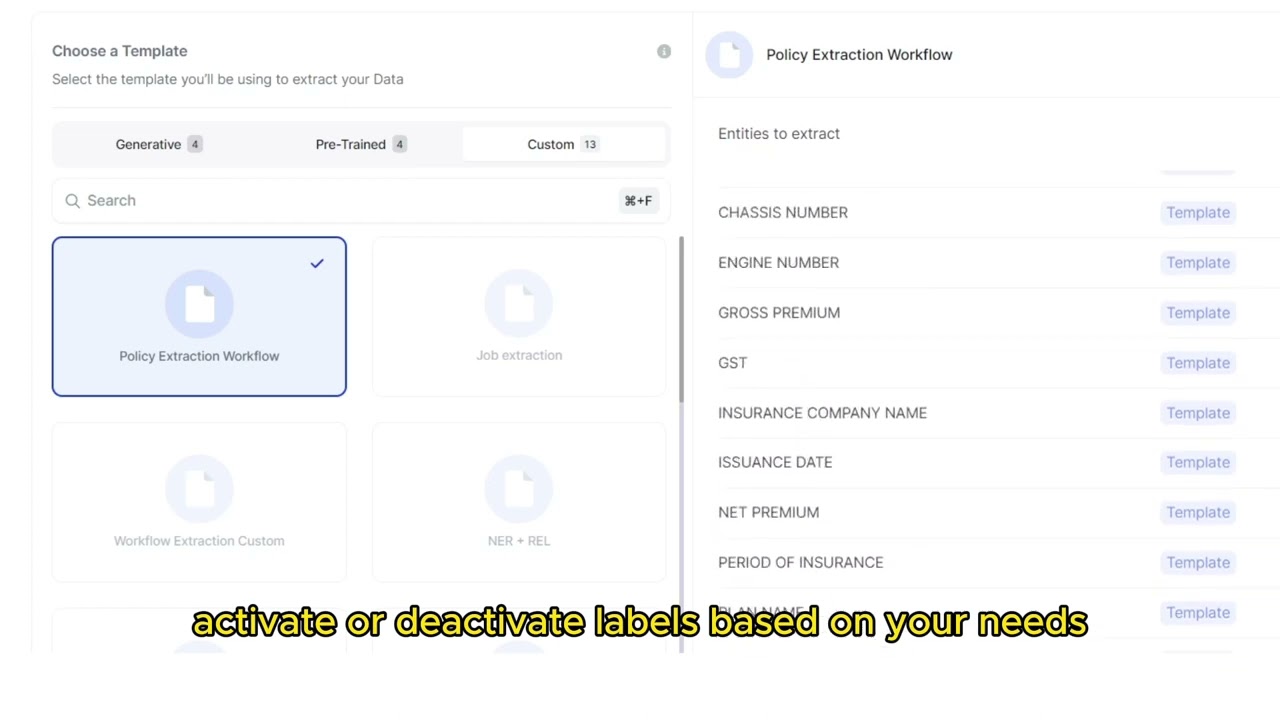Switch to the Pre-Trained tab
The image size is (1280, 720).
361,144
